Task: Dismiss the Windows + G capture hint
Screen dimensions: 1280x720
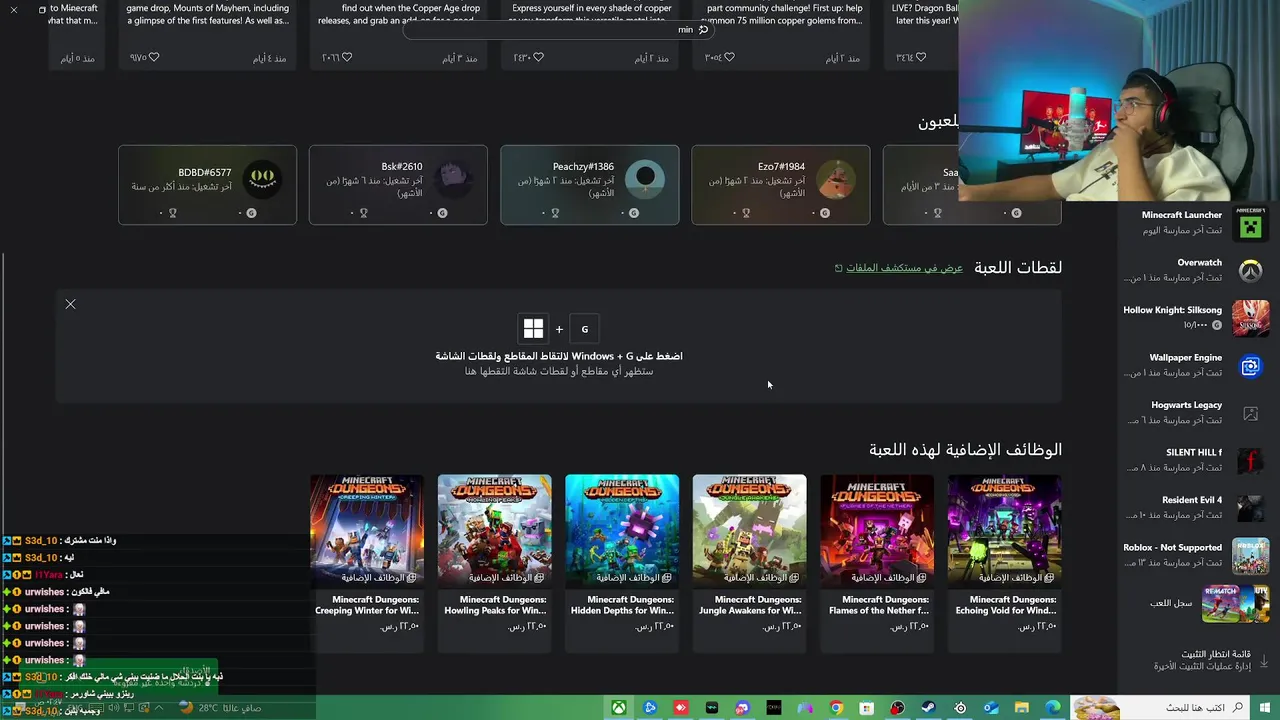Action: [x=70, y=304]
